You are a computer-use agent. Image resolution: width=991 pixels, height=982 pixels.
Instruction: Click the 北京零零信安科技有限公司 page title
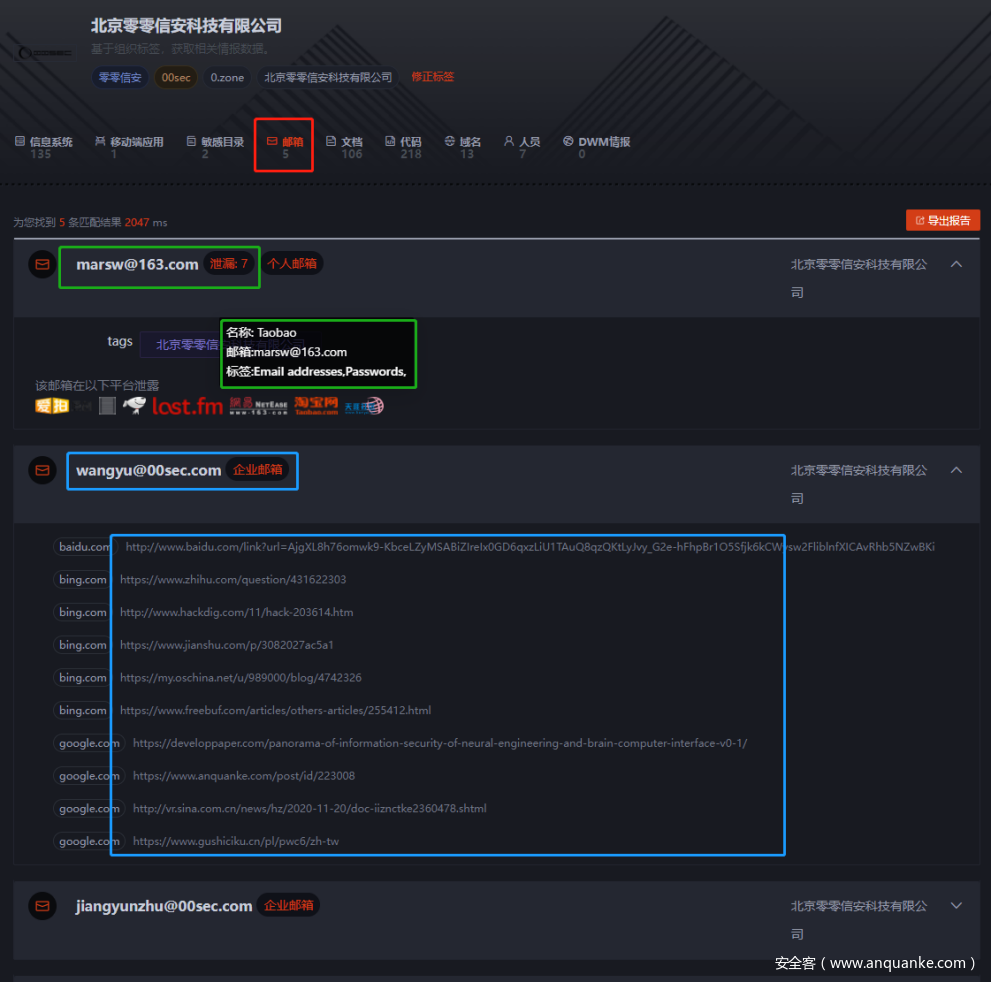click(186, 26)
